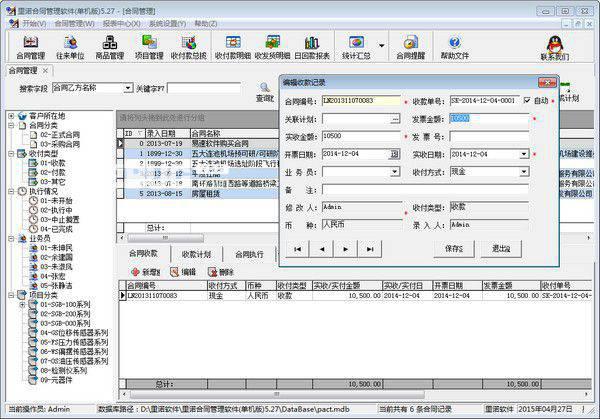Expand the 01-SGB-100系列 node

(x=22, y=305)
